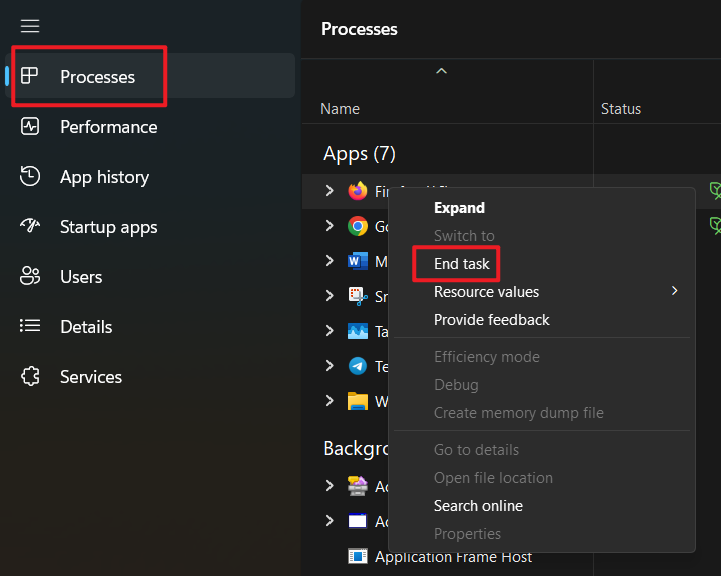
Task: Expand the first background process group
Action: coord(329,485)
